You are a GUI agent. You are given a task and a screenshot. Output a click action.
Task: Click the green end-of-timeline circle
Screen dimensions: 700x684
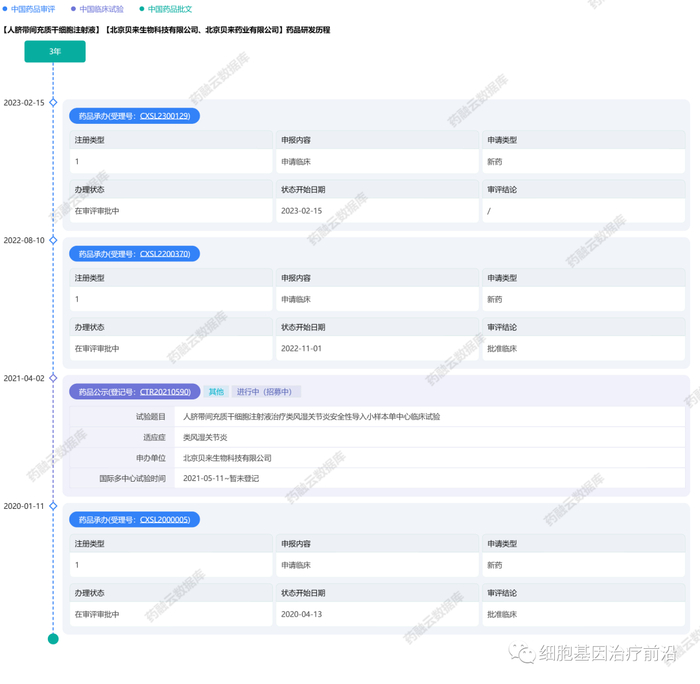[53, 639]
